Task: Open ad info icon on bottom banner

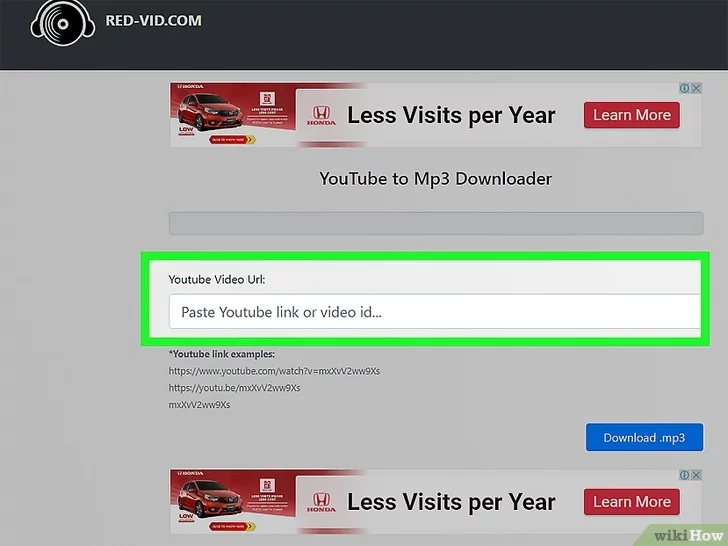Action: 684,475
